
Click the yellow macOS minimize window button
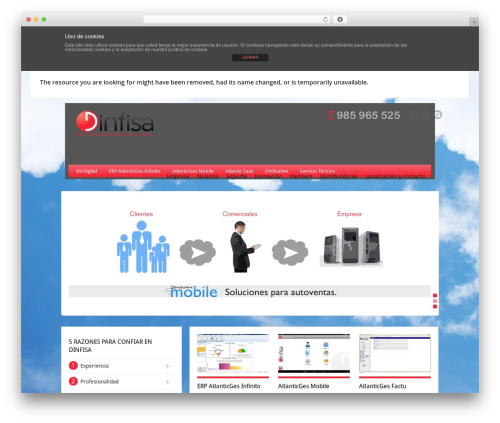(x=36, y=20)
